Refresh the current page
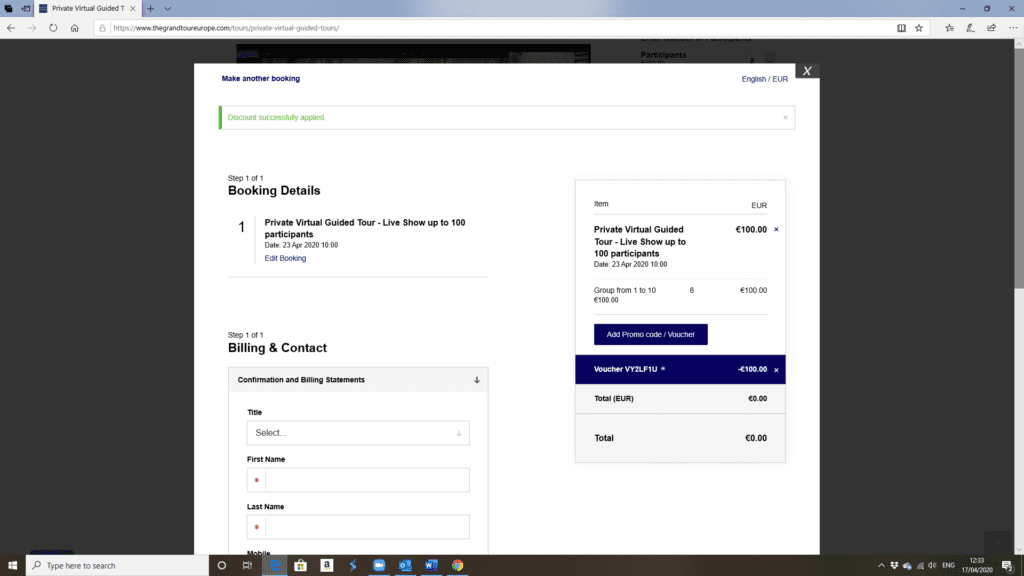1024x576 pixels. (x=53, y=28)
